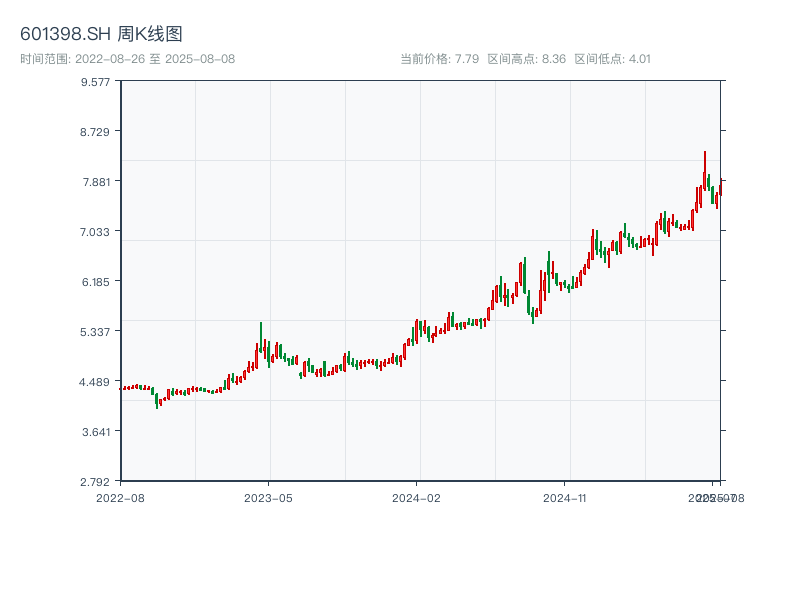800x600 pixels.
Task: Click the tall green candle near 2023-05
Action: 261,336
